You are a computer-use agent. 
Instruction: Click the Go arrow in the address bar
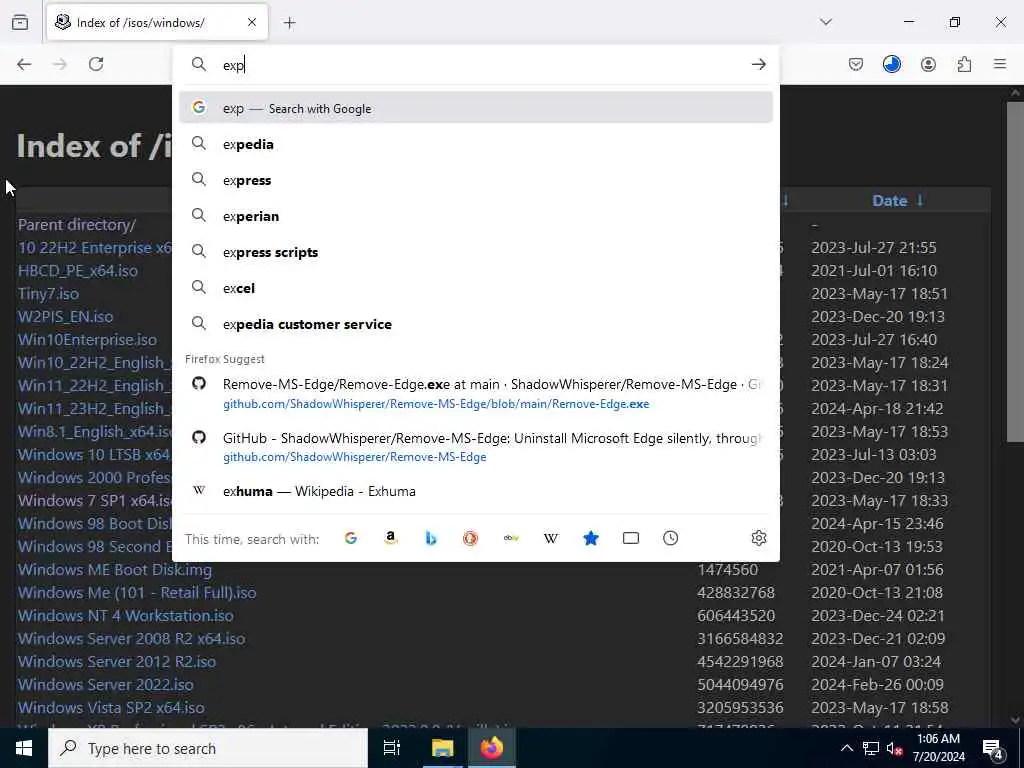click(x=758, y=64)
